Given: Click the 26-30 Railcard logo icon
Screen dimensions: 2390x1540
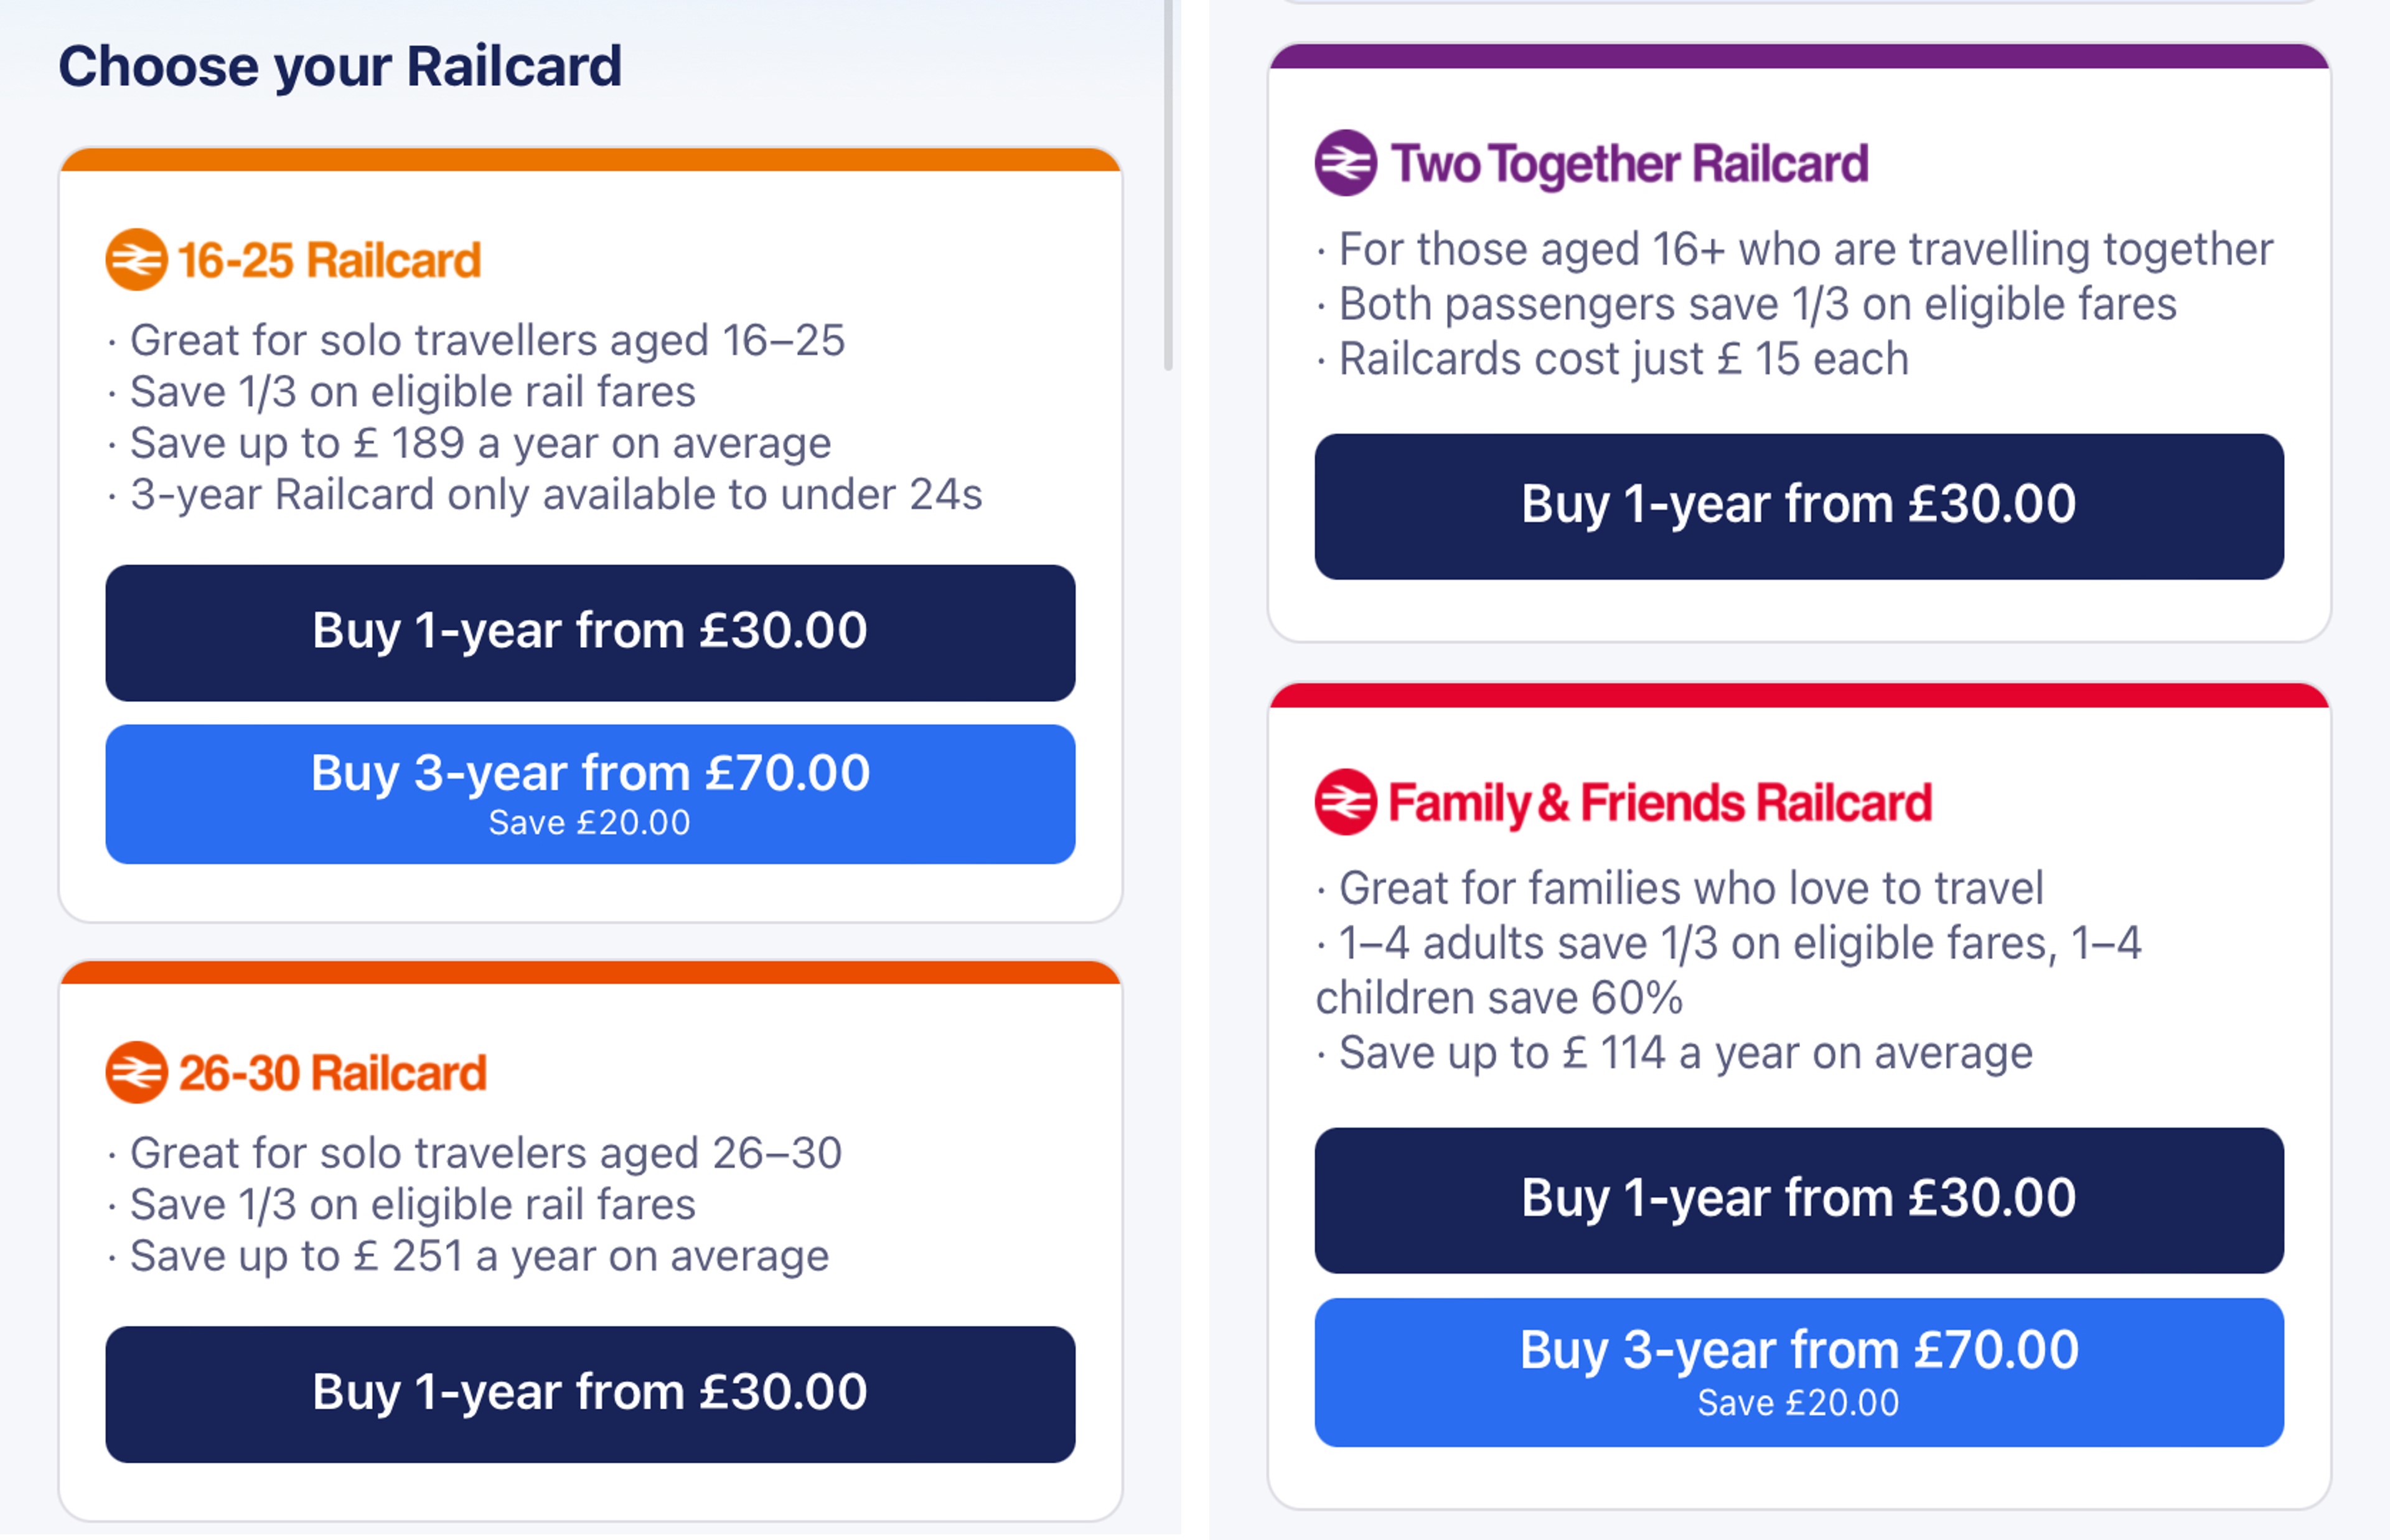Looking at the screenshot, I should coord(136,1073).
